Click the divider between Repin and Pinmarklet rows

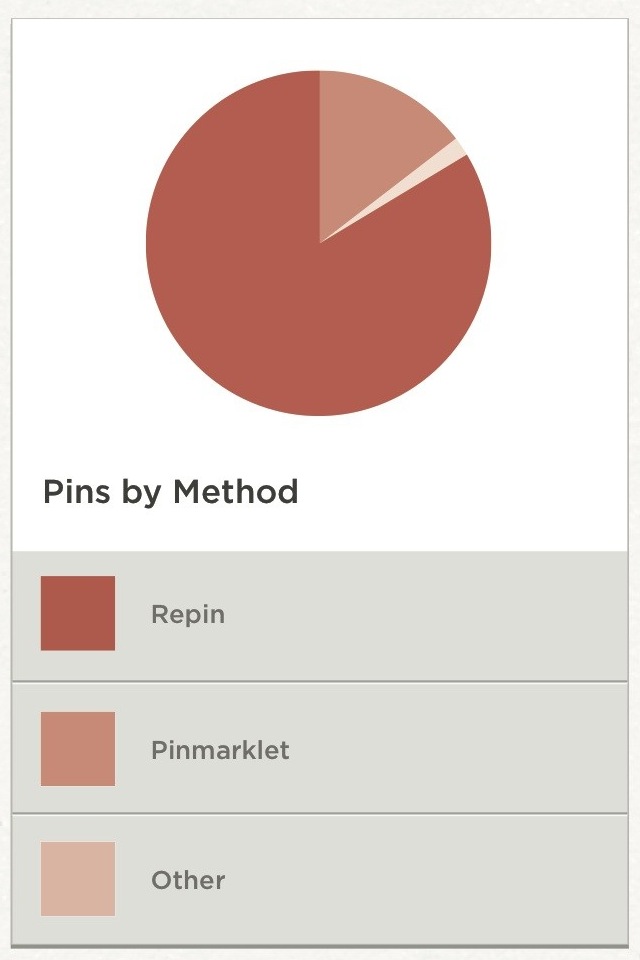pos(320,682)
